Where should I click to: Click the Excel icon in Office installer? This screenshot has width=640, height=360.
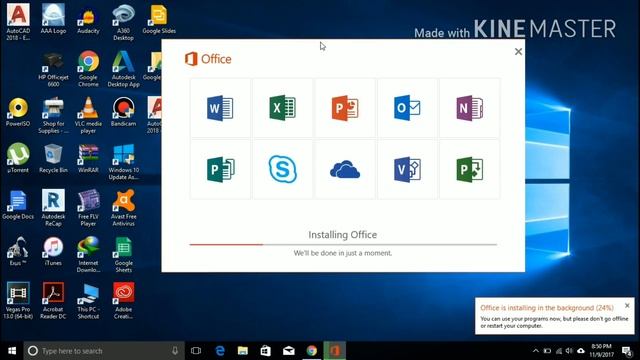(282, 108)
